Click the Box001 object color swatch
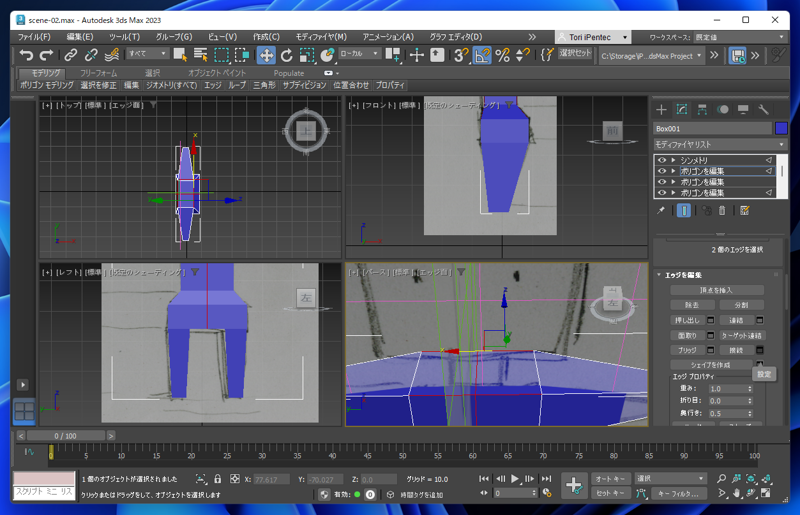Screen dimensions: 800x515 (x=781, y=128)
